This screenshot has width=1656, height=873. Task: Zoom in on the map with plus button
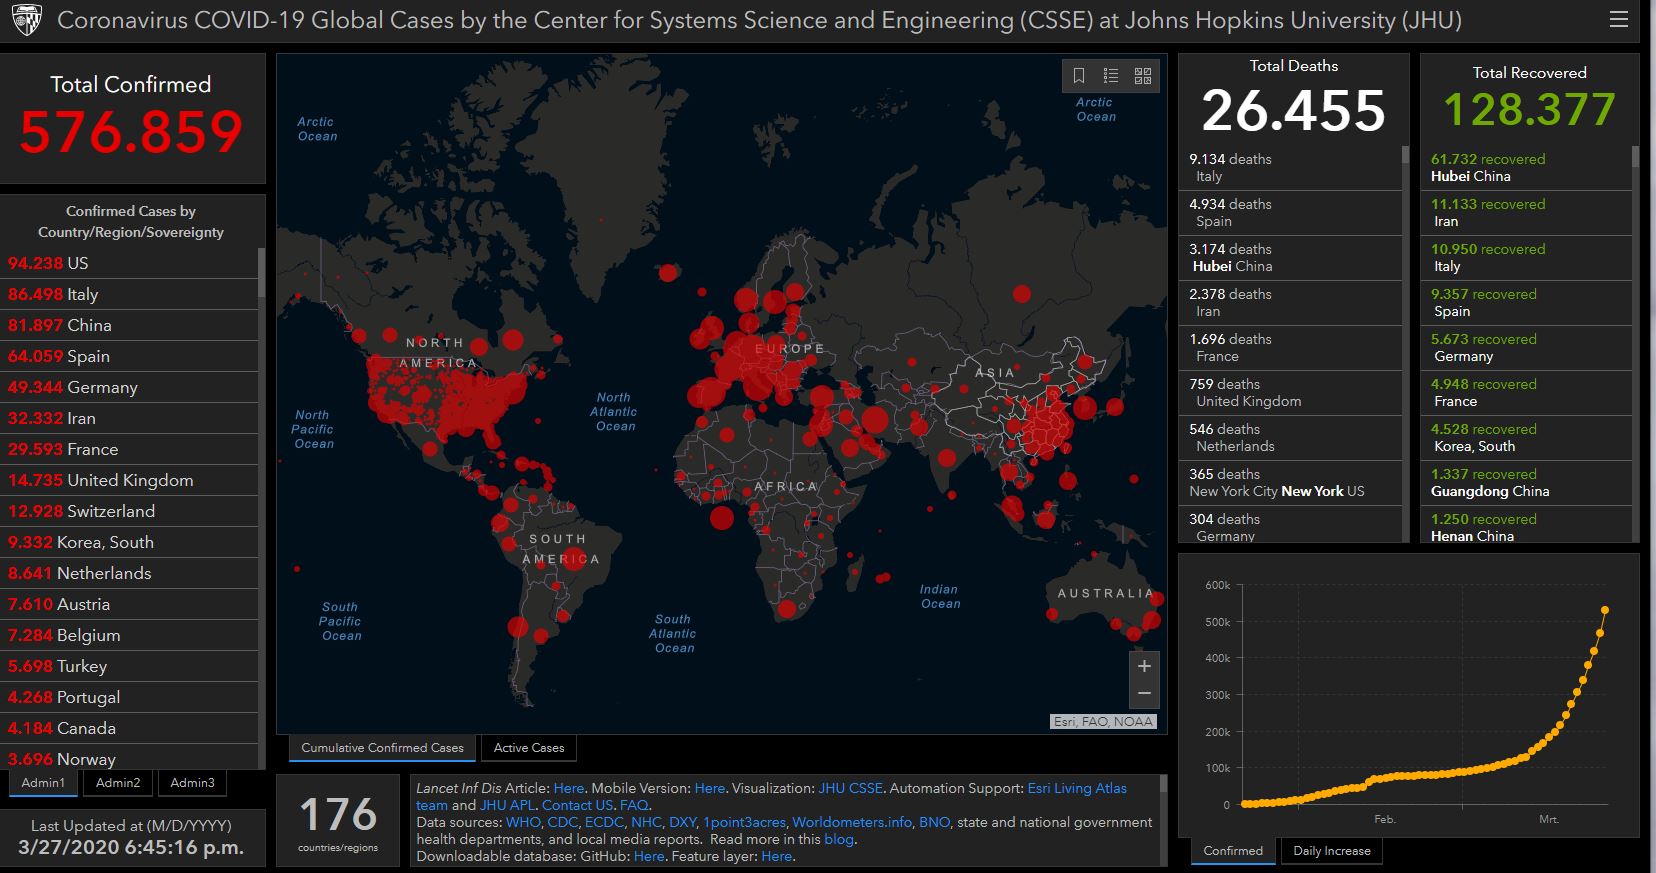(1144, 666)
